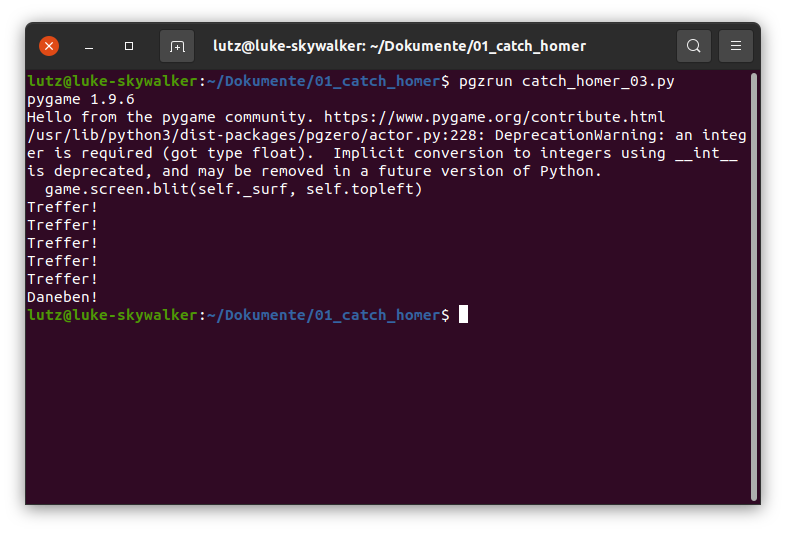This screenshot has height=533, width=786.
Task: Click the white cursor block at the prompt
Action: [x=463, y=315]
